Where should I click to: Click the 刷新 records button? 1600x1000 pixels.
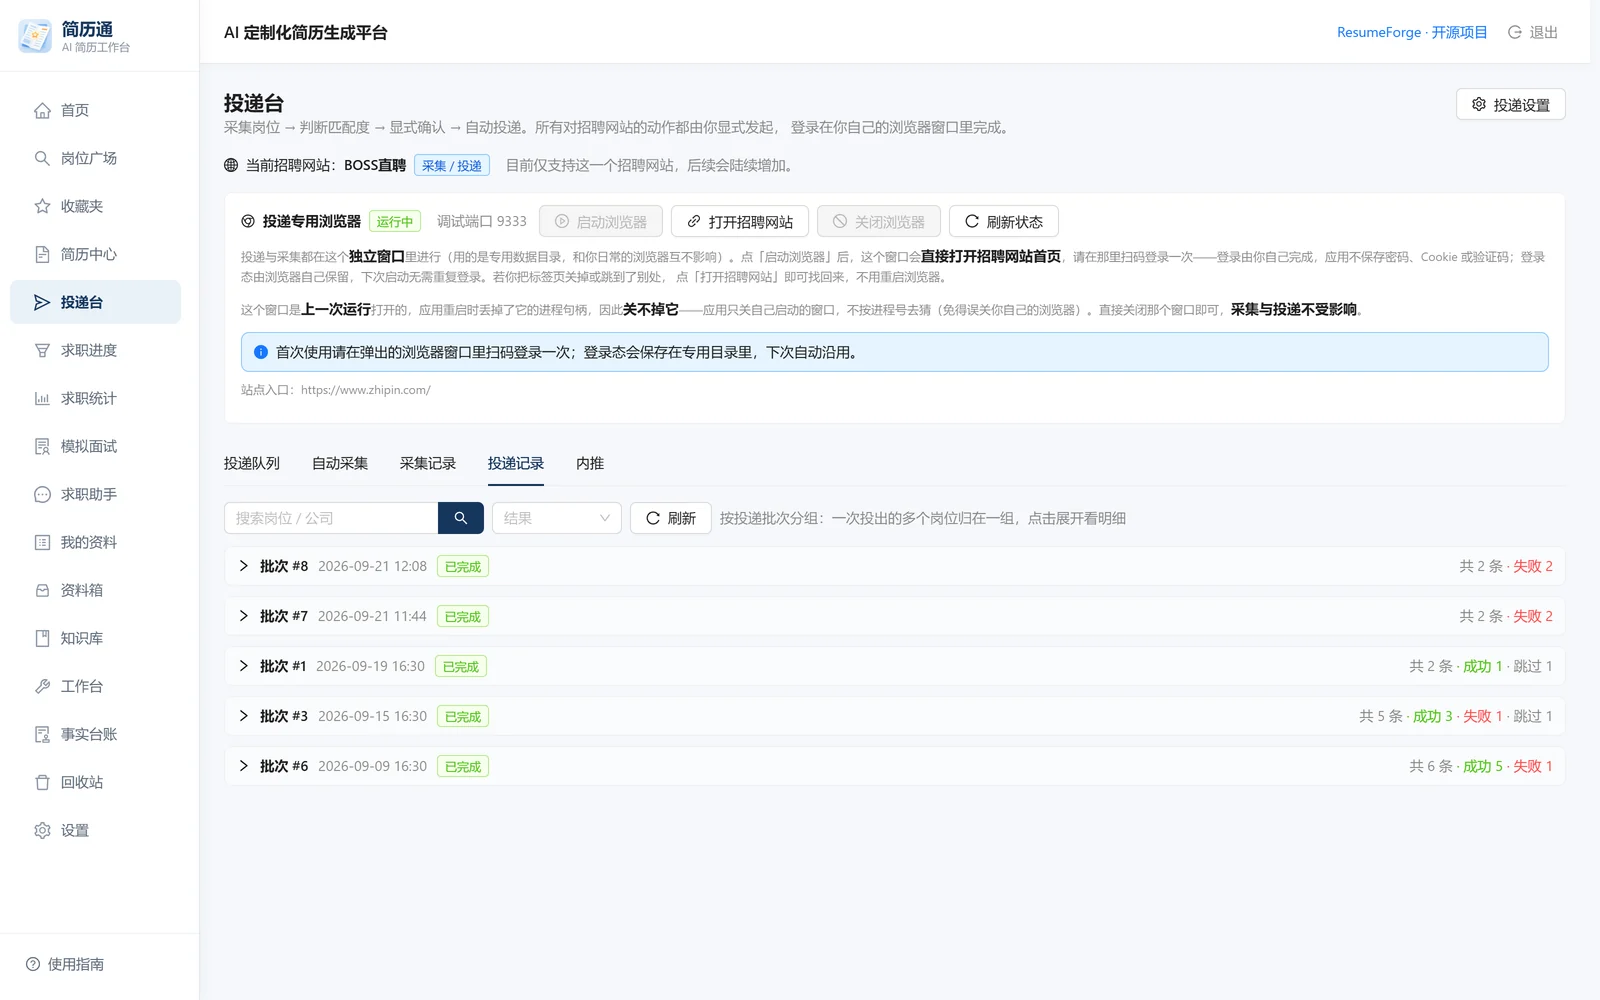coord(670,518)
